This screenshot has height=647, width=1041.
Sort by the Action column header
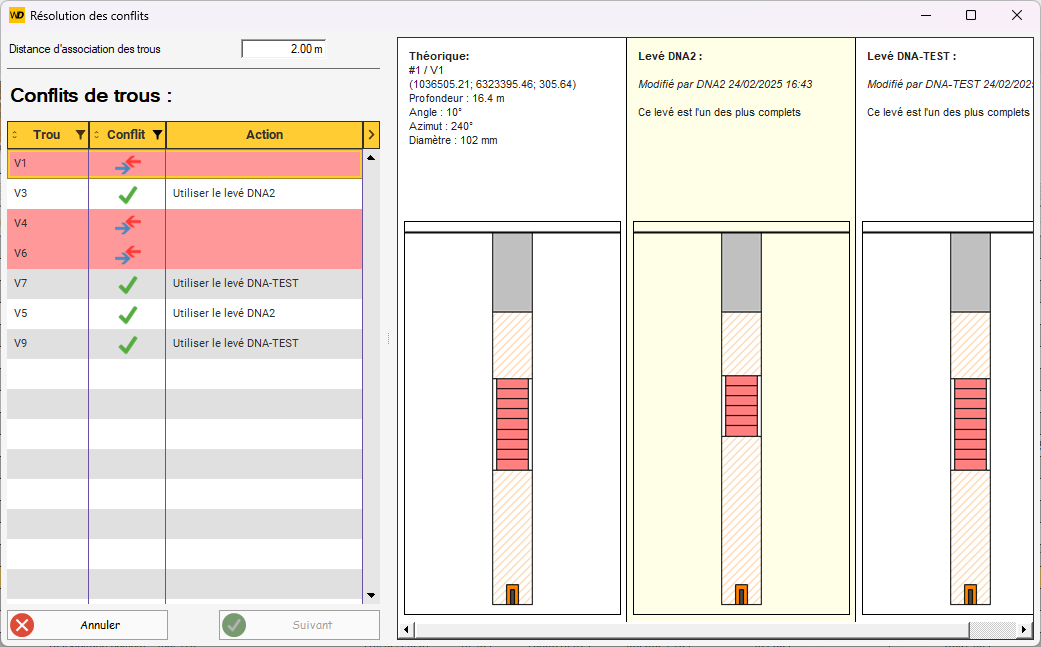click(x=264, y=135)
